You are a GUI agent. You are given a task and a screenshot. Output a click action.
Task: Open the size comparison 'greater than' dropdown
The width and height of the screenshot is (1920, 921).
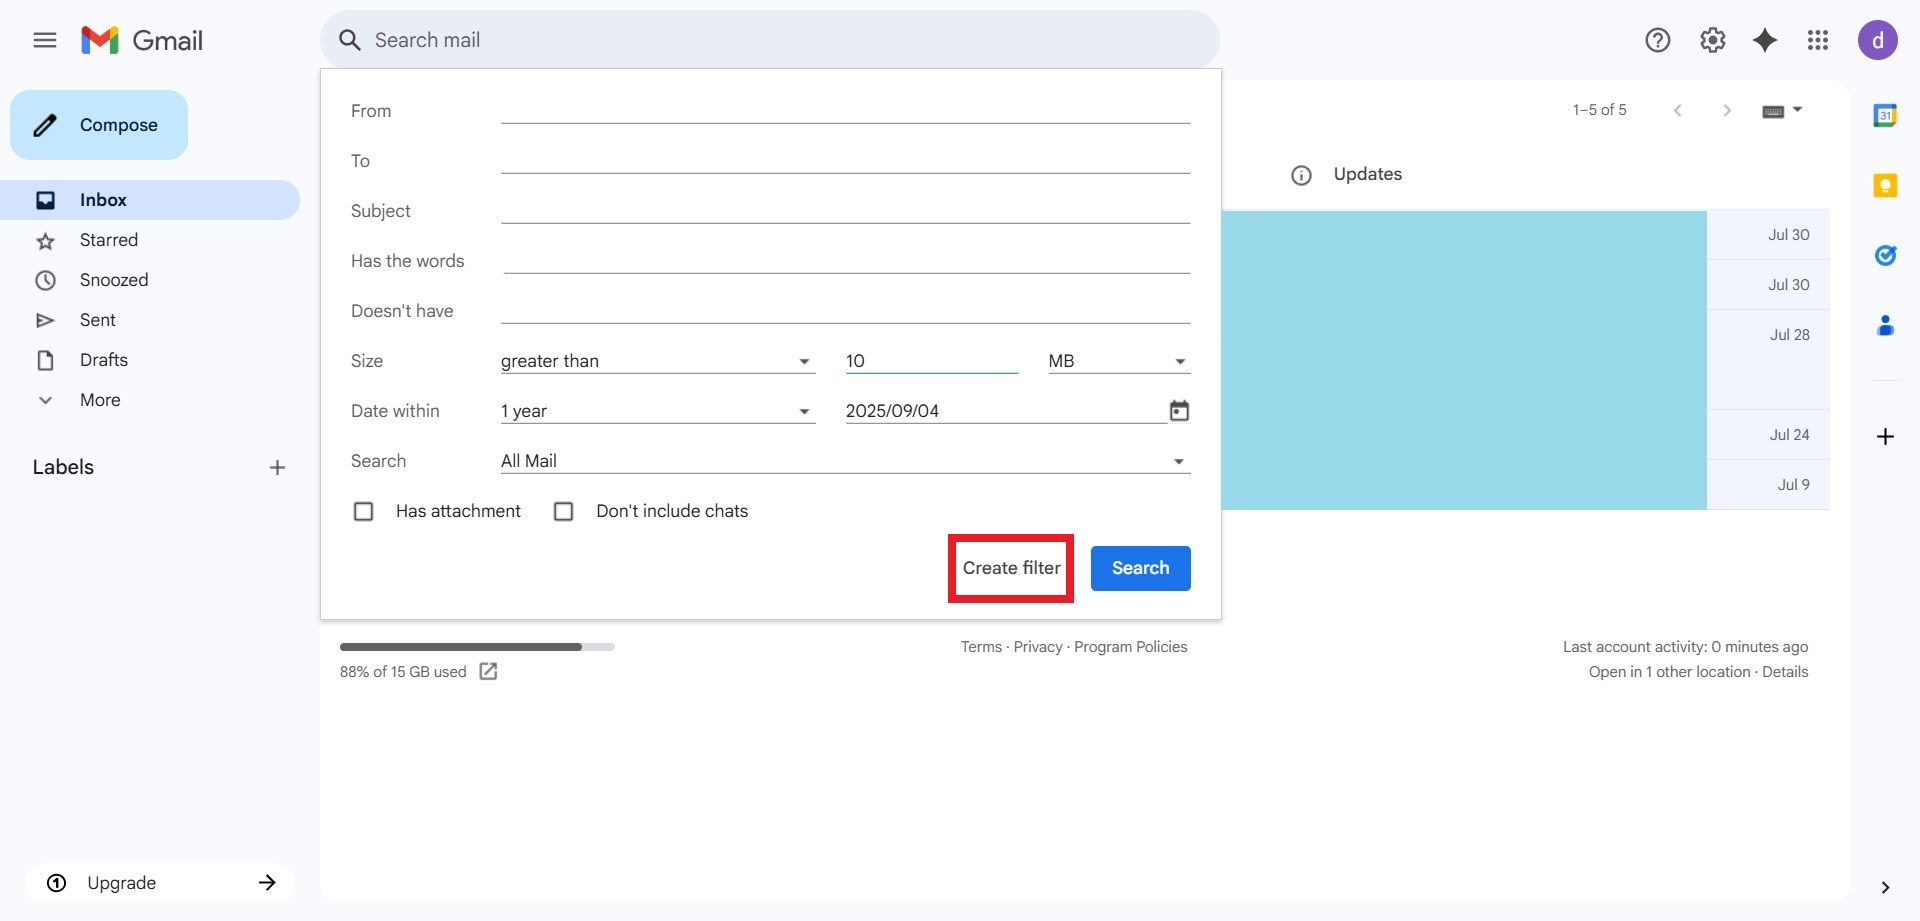(657, 361)
